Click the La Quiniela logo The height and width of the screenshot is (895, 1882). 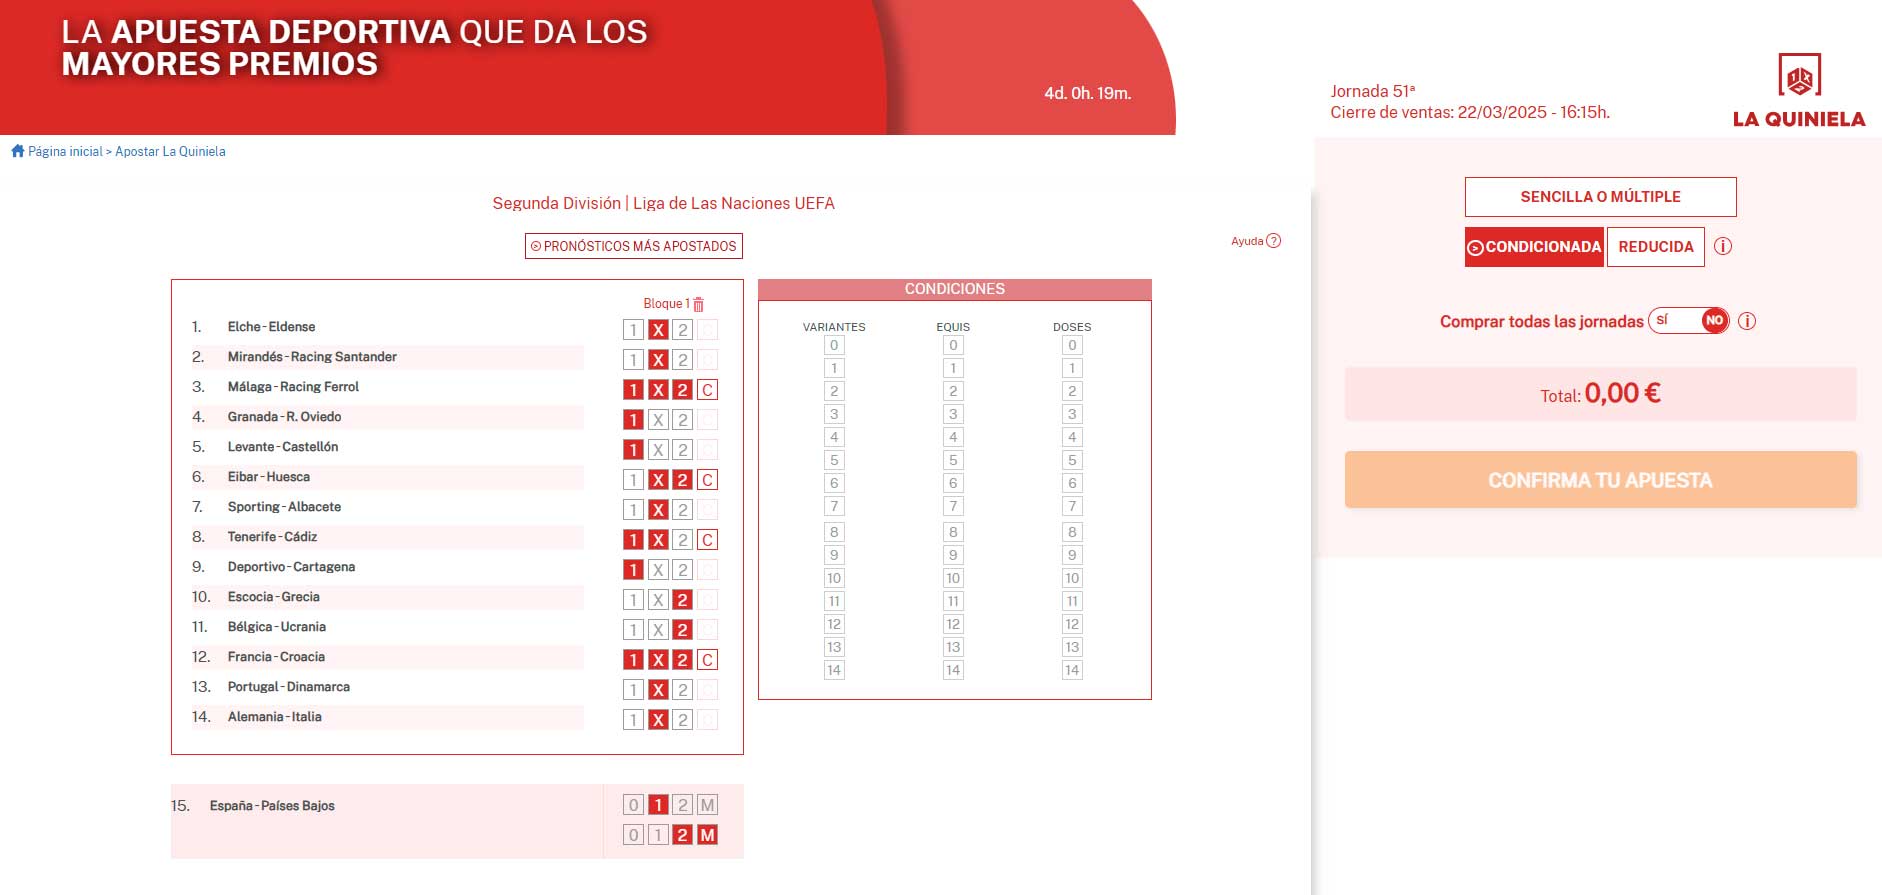[1799, 91]
